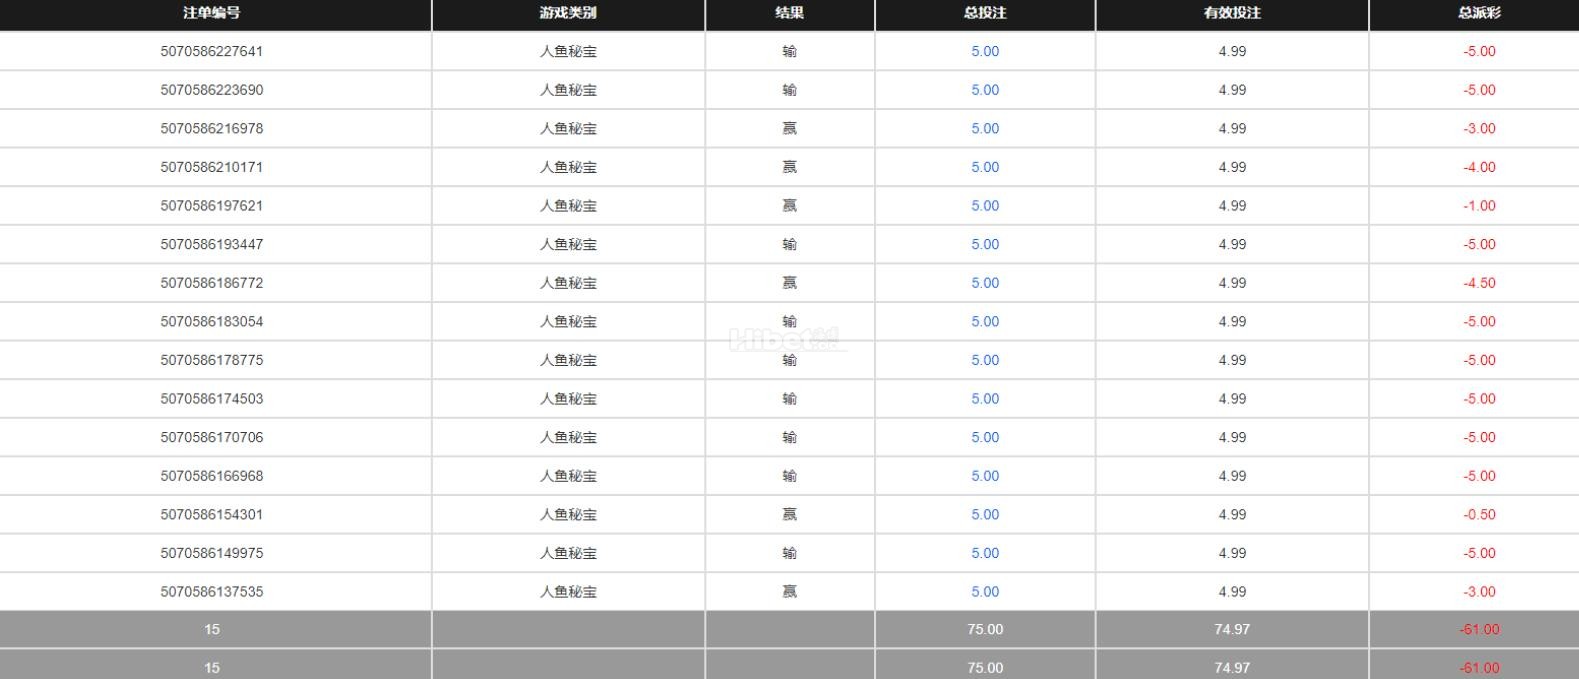Sort by the 总投注 column header
This screenshot has width=1579, height=679.
pos(984,13)
